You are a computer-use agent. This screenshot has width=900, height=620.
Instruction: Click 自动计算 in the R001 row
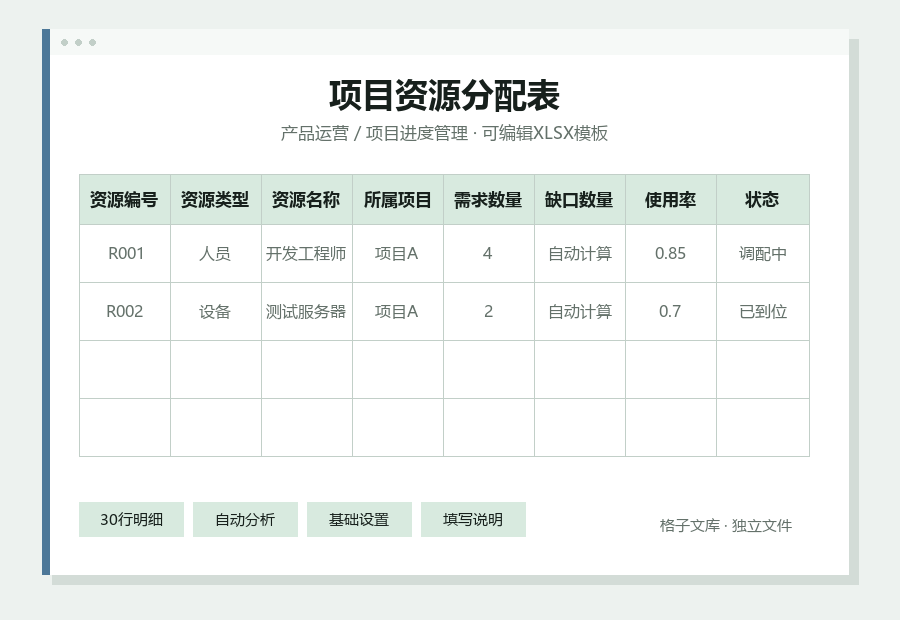coord(580,254)
